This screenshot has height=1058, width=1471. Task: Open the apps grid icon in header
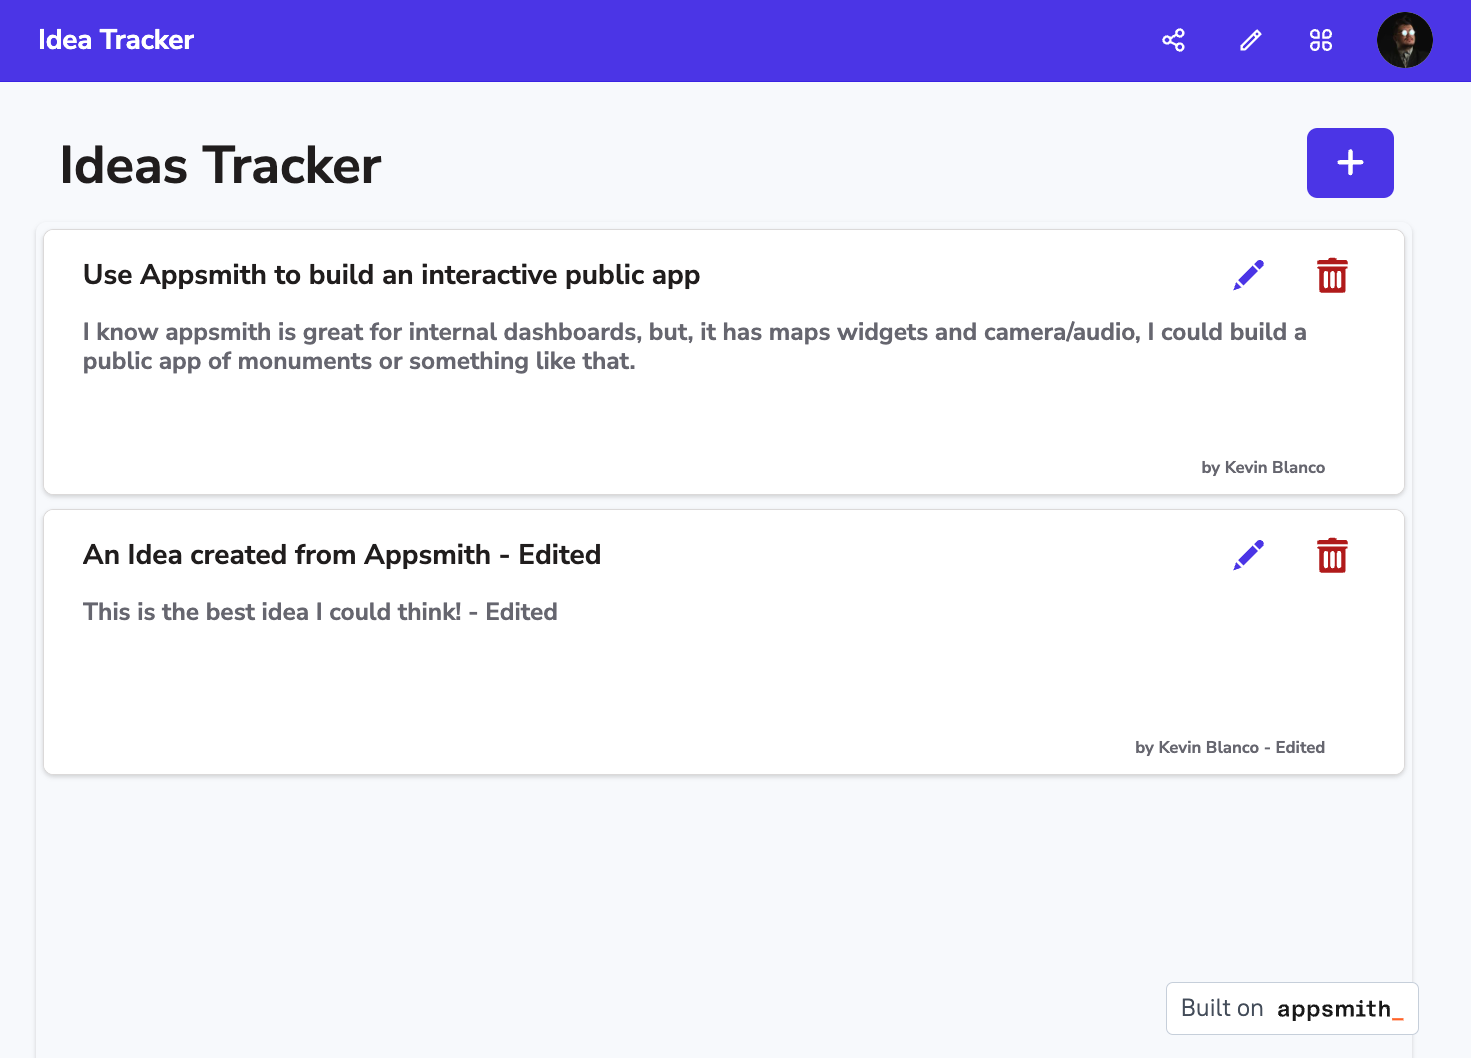1321,40
